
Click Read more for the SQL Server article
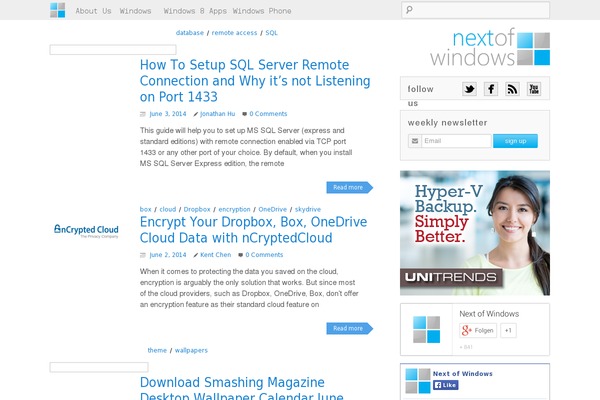tap(349, 187)
